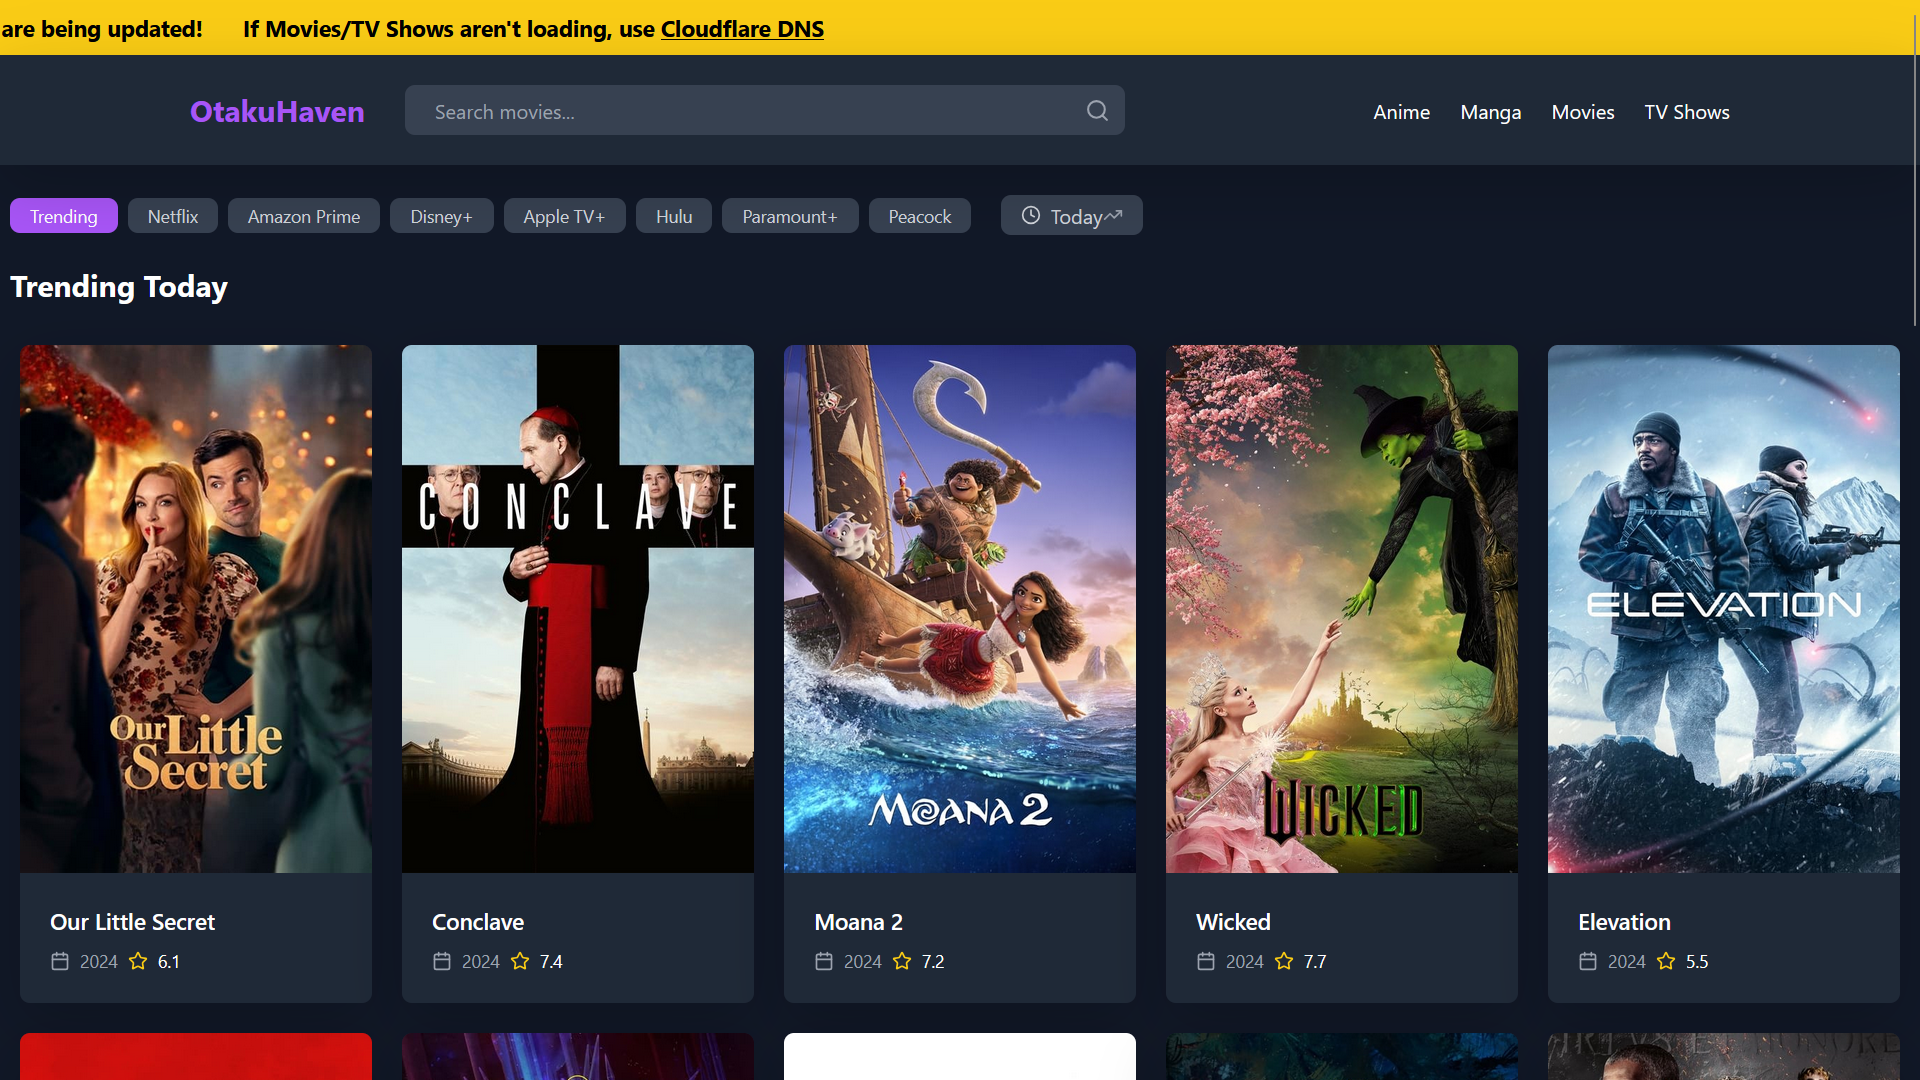Click the clock icon in Today button

pos(1030,216)
